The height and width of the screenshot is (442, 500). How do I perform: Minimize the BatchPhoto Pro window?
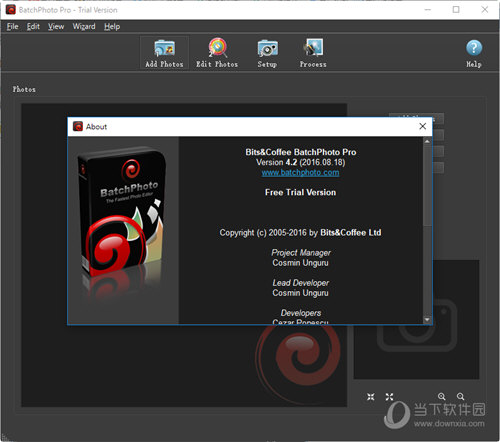428,10
